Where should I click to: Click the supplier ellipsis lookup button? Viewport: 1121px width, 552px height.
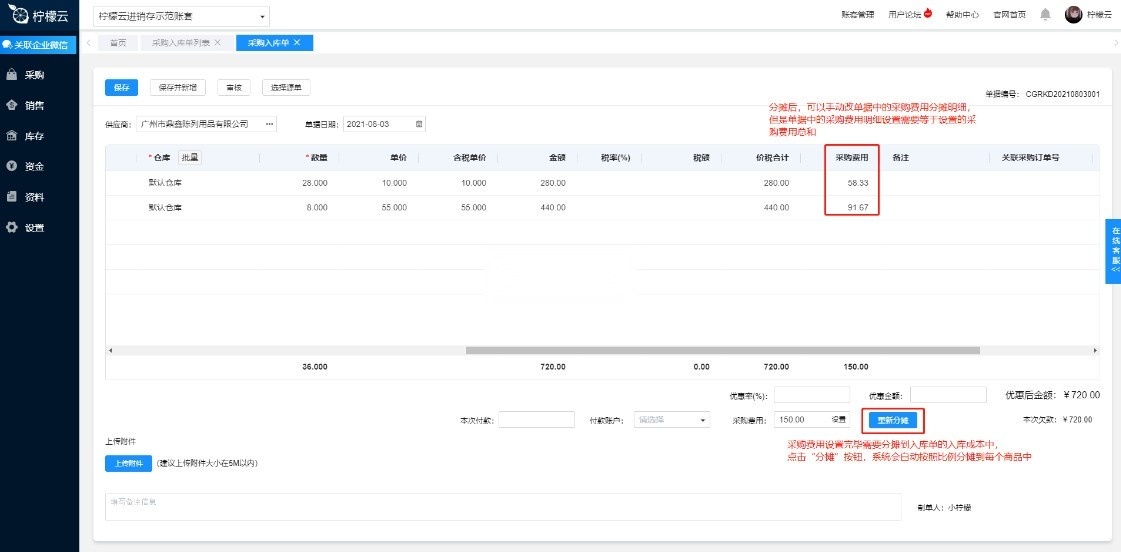(269, 124)
